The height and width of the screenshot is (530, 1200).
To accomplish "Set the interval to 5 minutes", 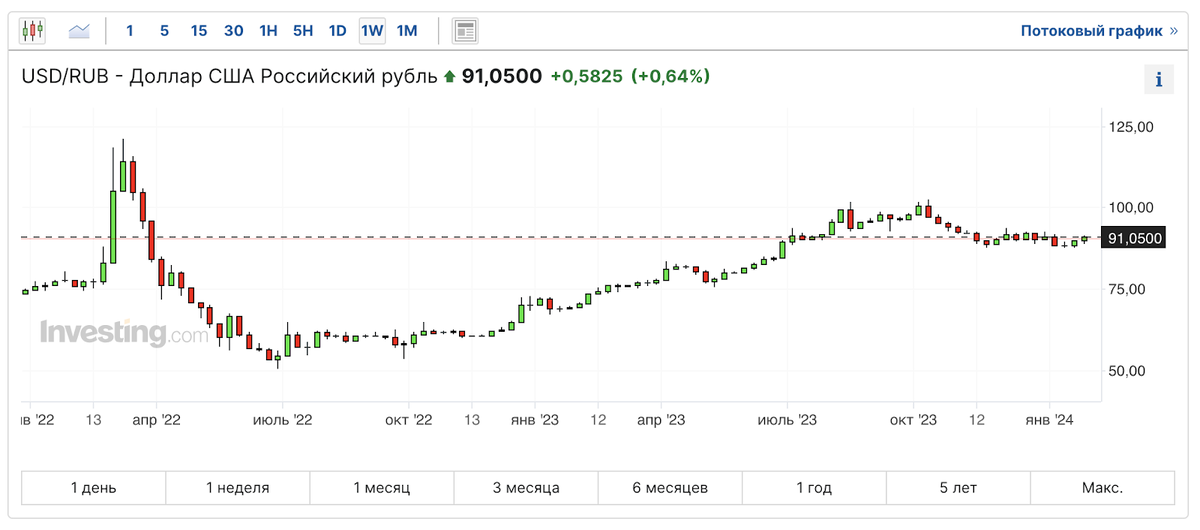I will 164,30.
